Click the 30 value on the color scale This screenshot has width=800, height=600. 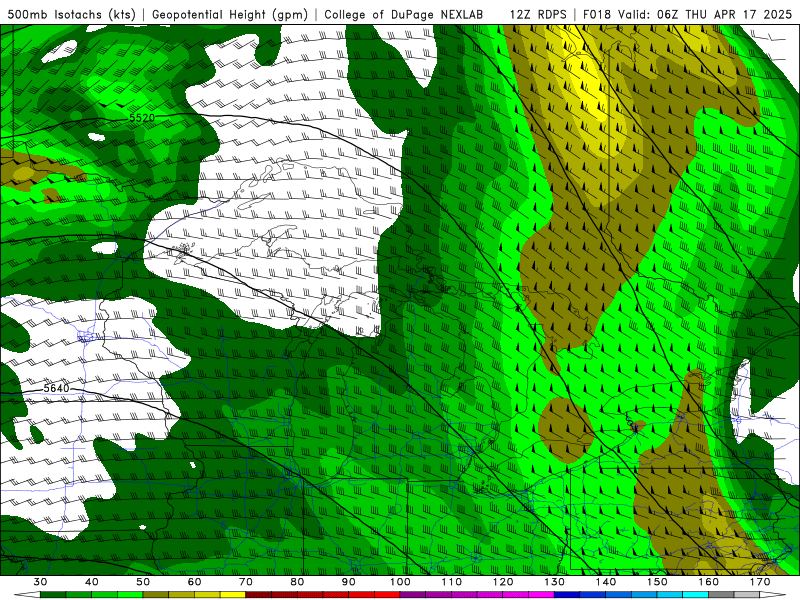(40, 582)
